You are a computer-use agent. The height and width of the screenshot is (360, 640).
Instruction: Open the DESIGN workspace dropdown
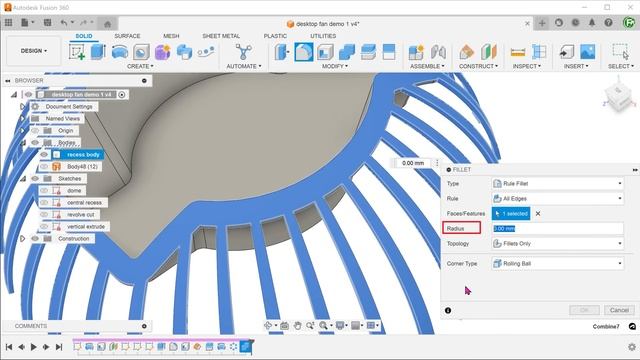(x=34, y=51)
